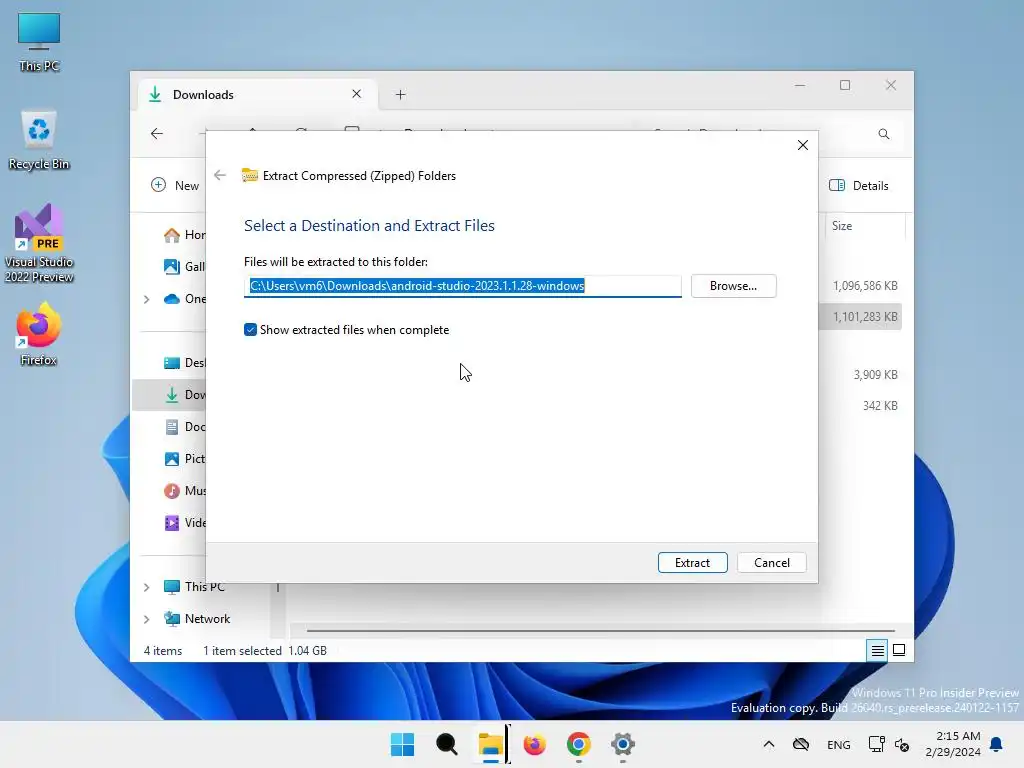
Task: Open This PC desktop shortcut
Action: (x=39, y=42)
